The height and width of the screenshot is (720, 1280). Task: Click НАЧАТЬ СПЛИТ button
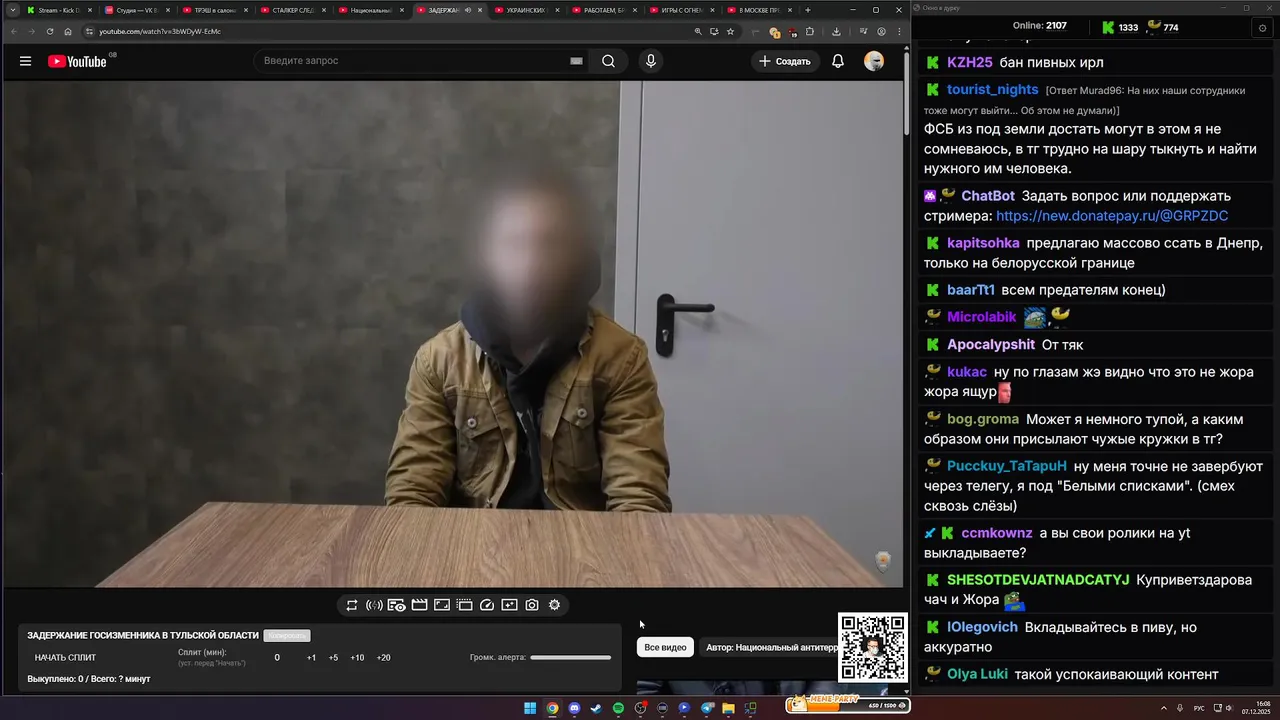(65, 658)
